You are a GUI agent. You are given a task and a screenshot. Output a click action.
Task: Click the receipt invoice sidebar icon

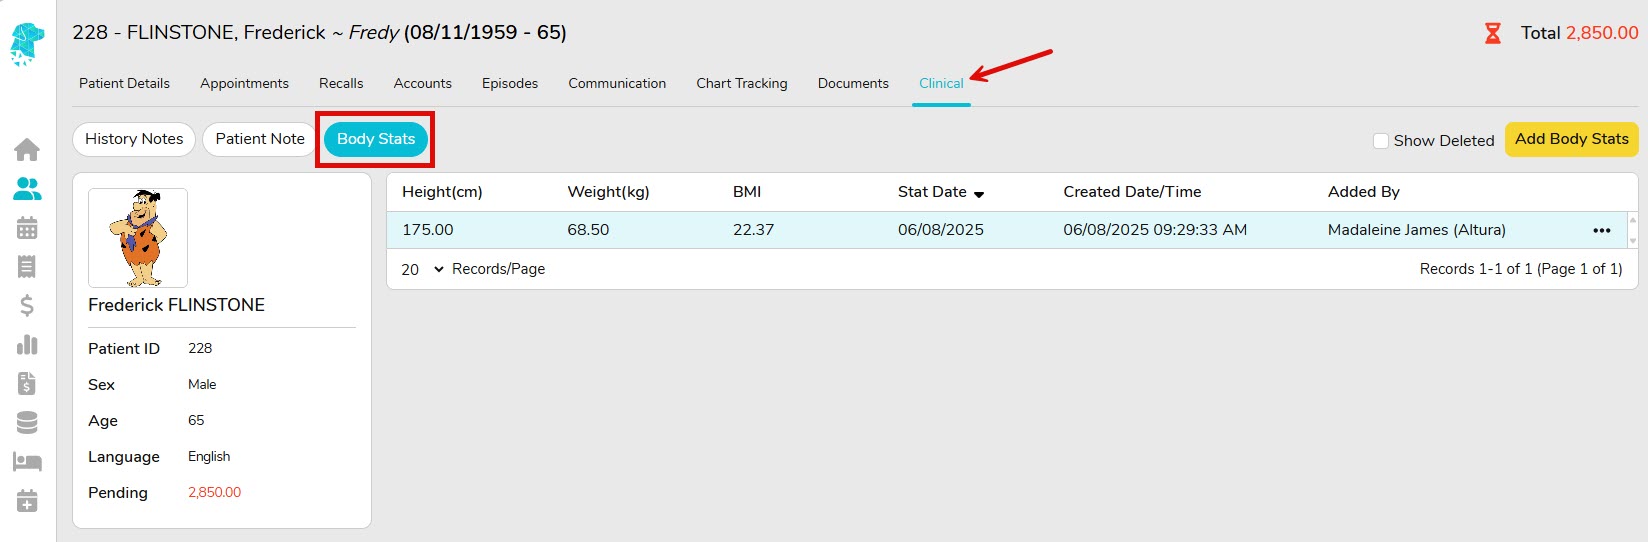pos(27,266)
